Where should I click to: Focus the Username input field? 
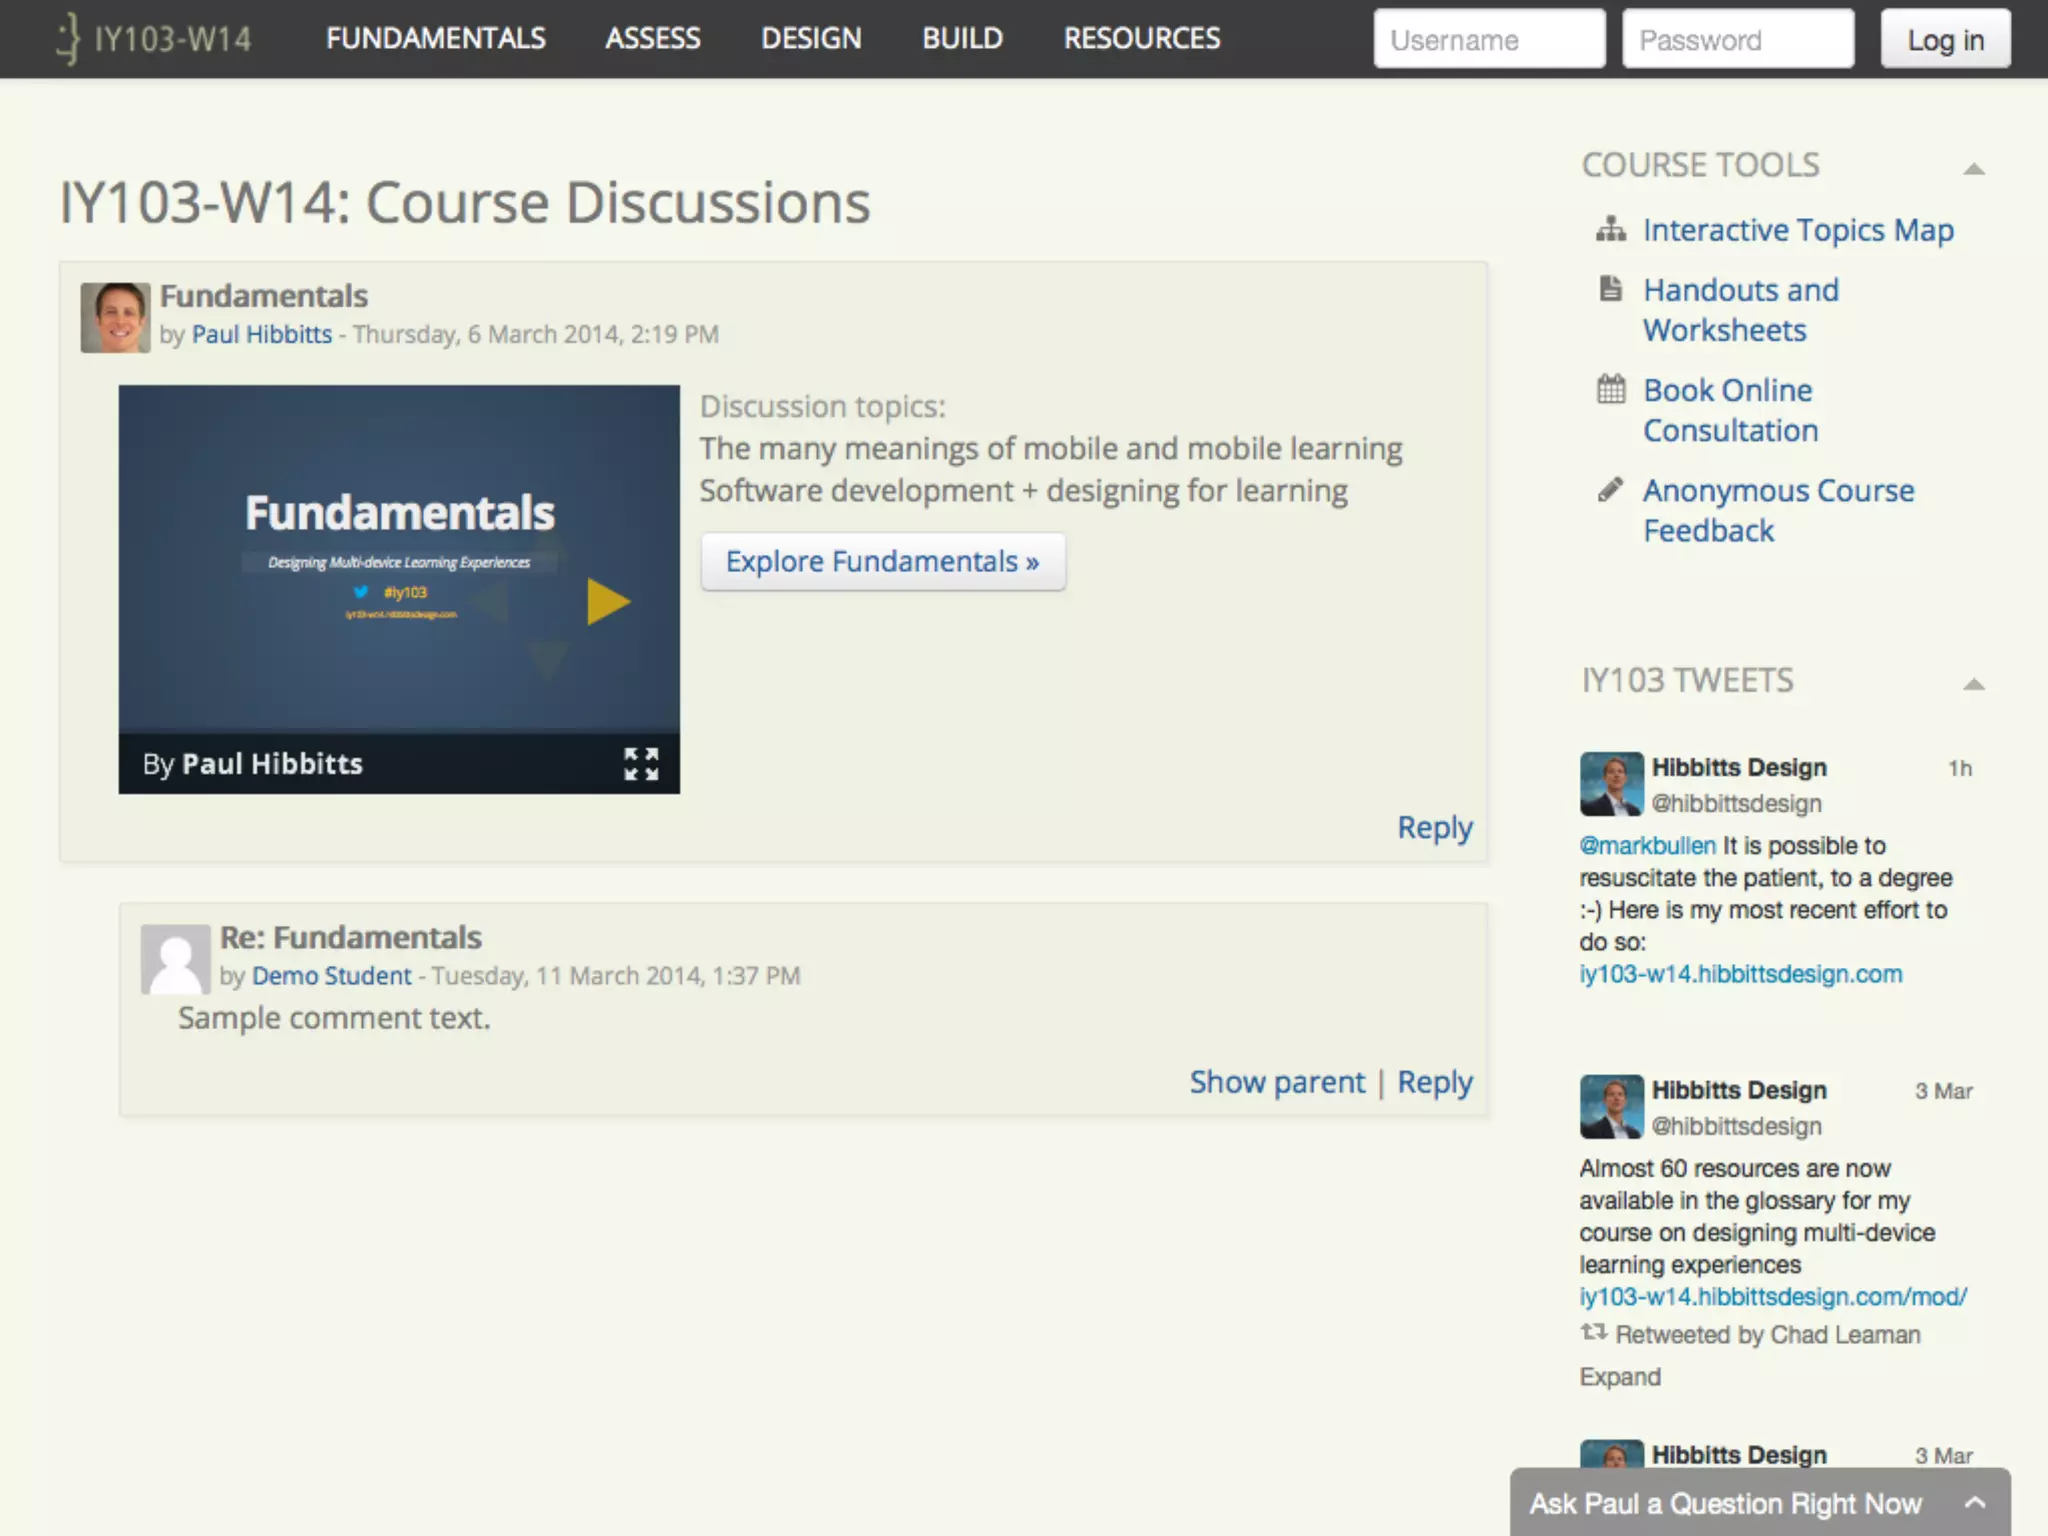pos(1488,40)
